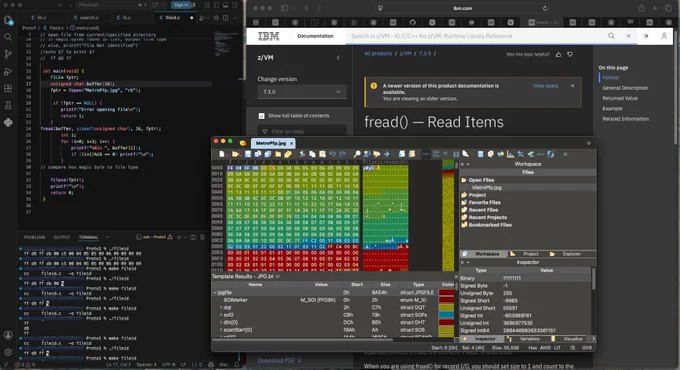The width and height of the screenshot is (680, 370).
Task: Expand scanStart[0] row in Template Results
Action: tap(221, 330)
